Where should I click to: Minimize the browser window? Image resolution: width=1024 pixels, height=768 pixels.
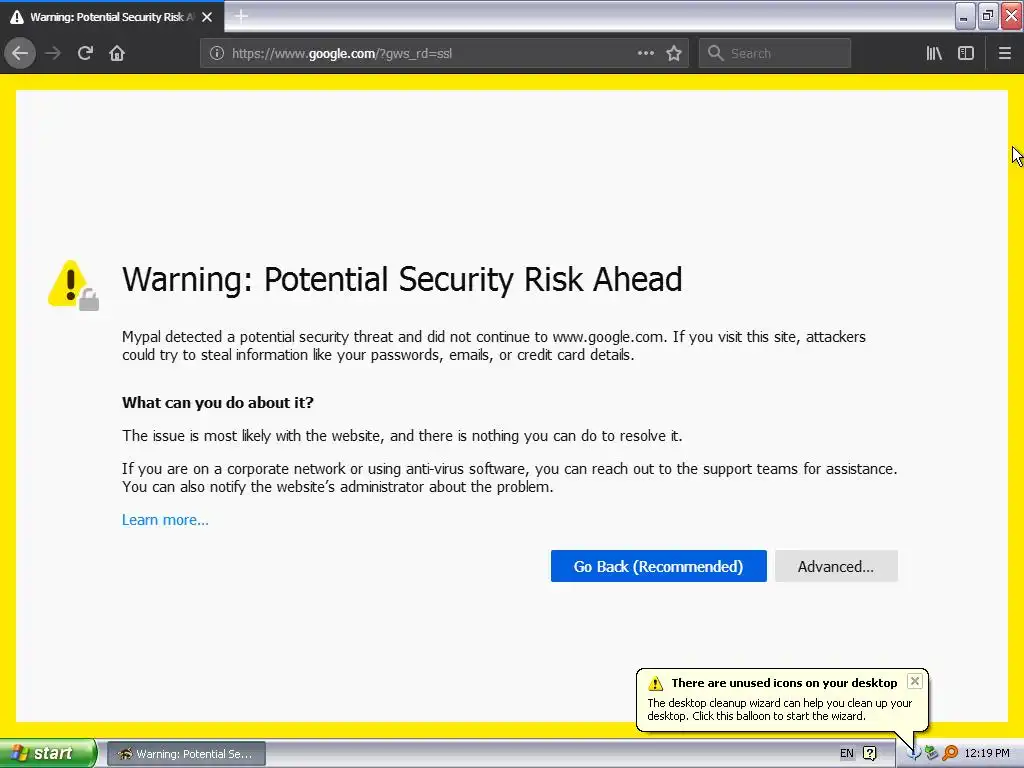click(x=964, y=16)
